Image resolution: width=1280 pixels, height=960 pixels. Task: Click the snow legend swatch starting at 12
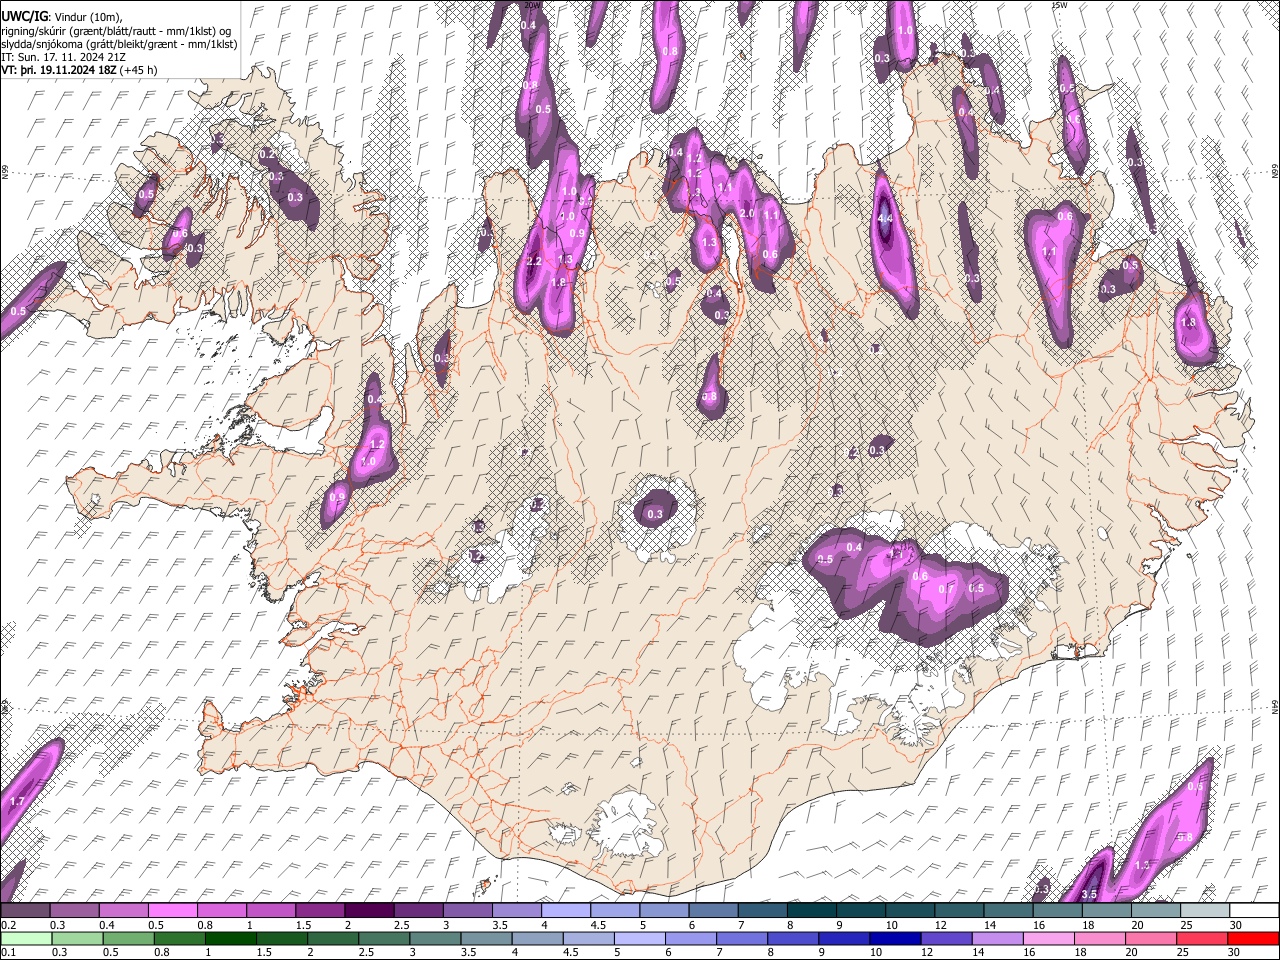[x=959, y=910]
